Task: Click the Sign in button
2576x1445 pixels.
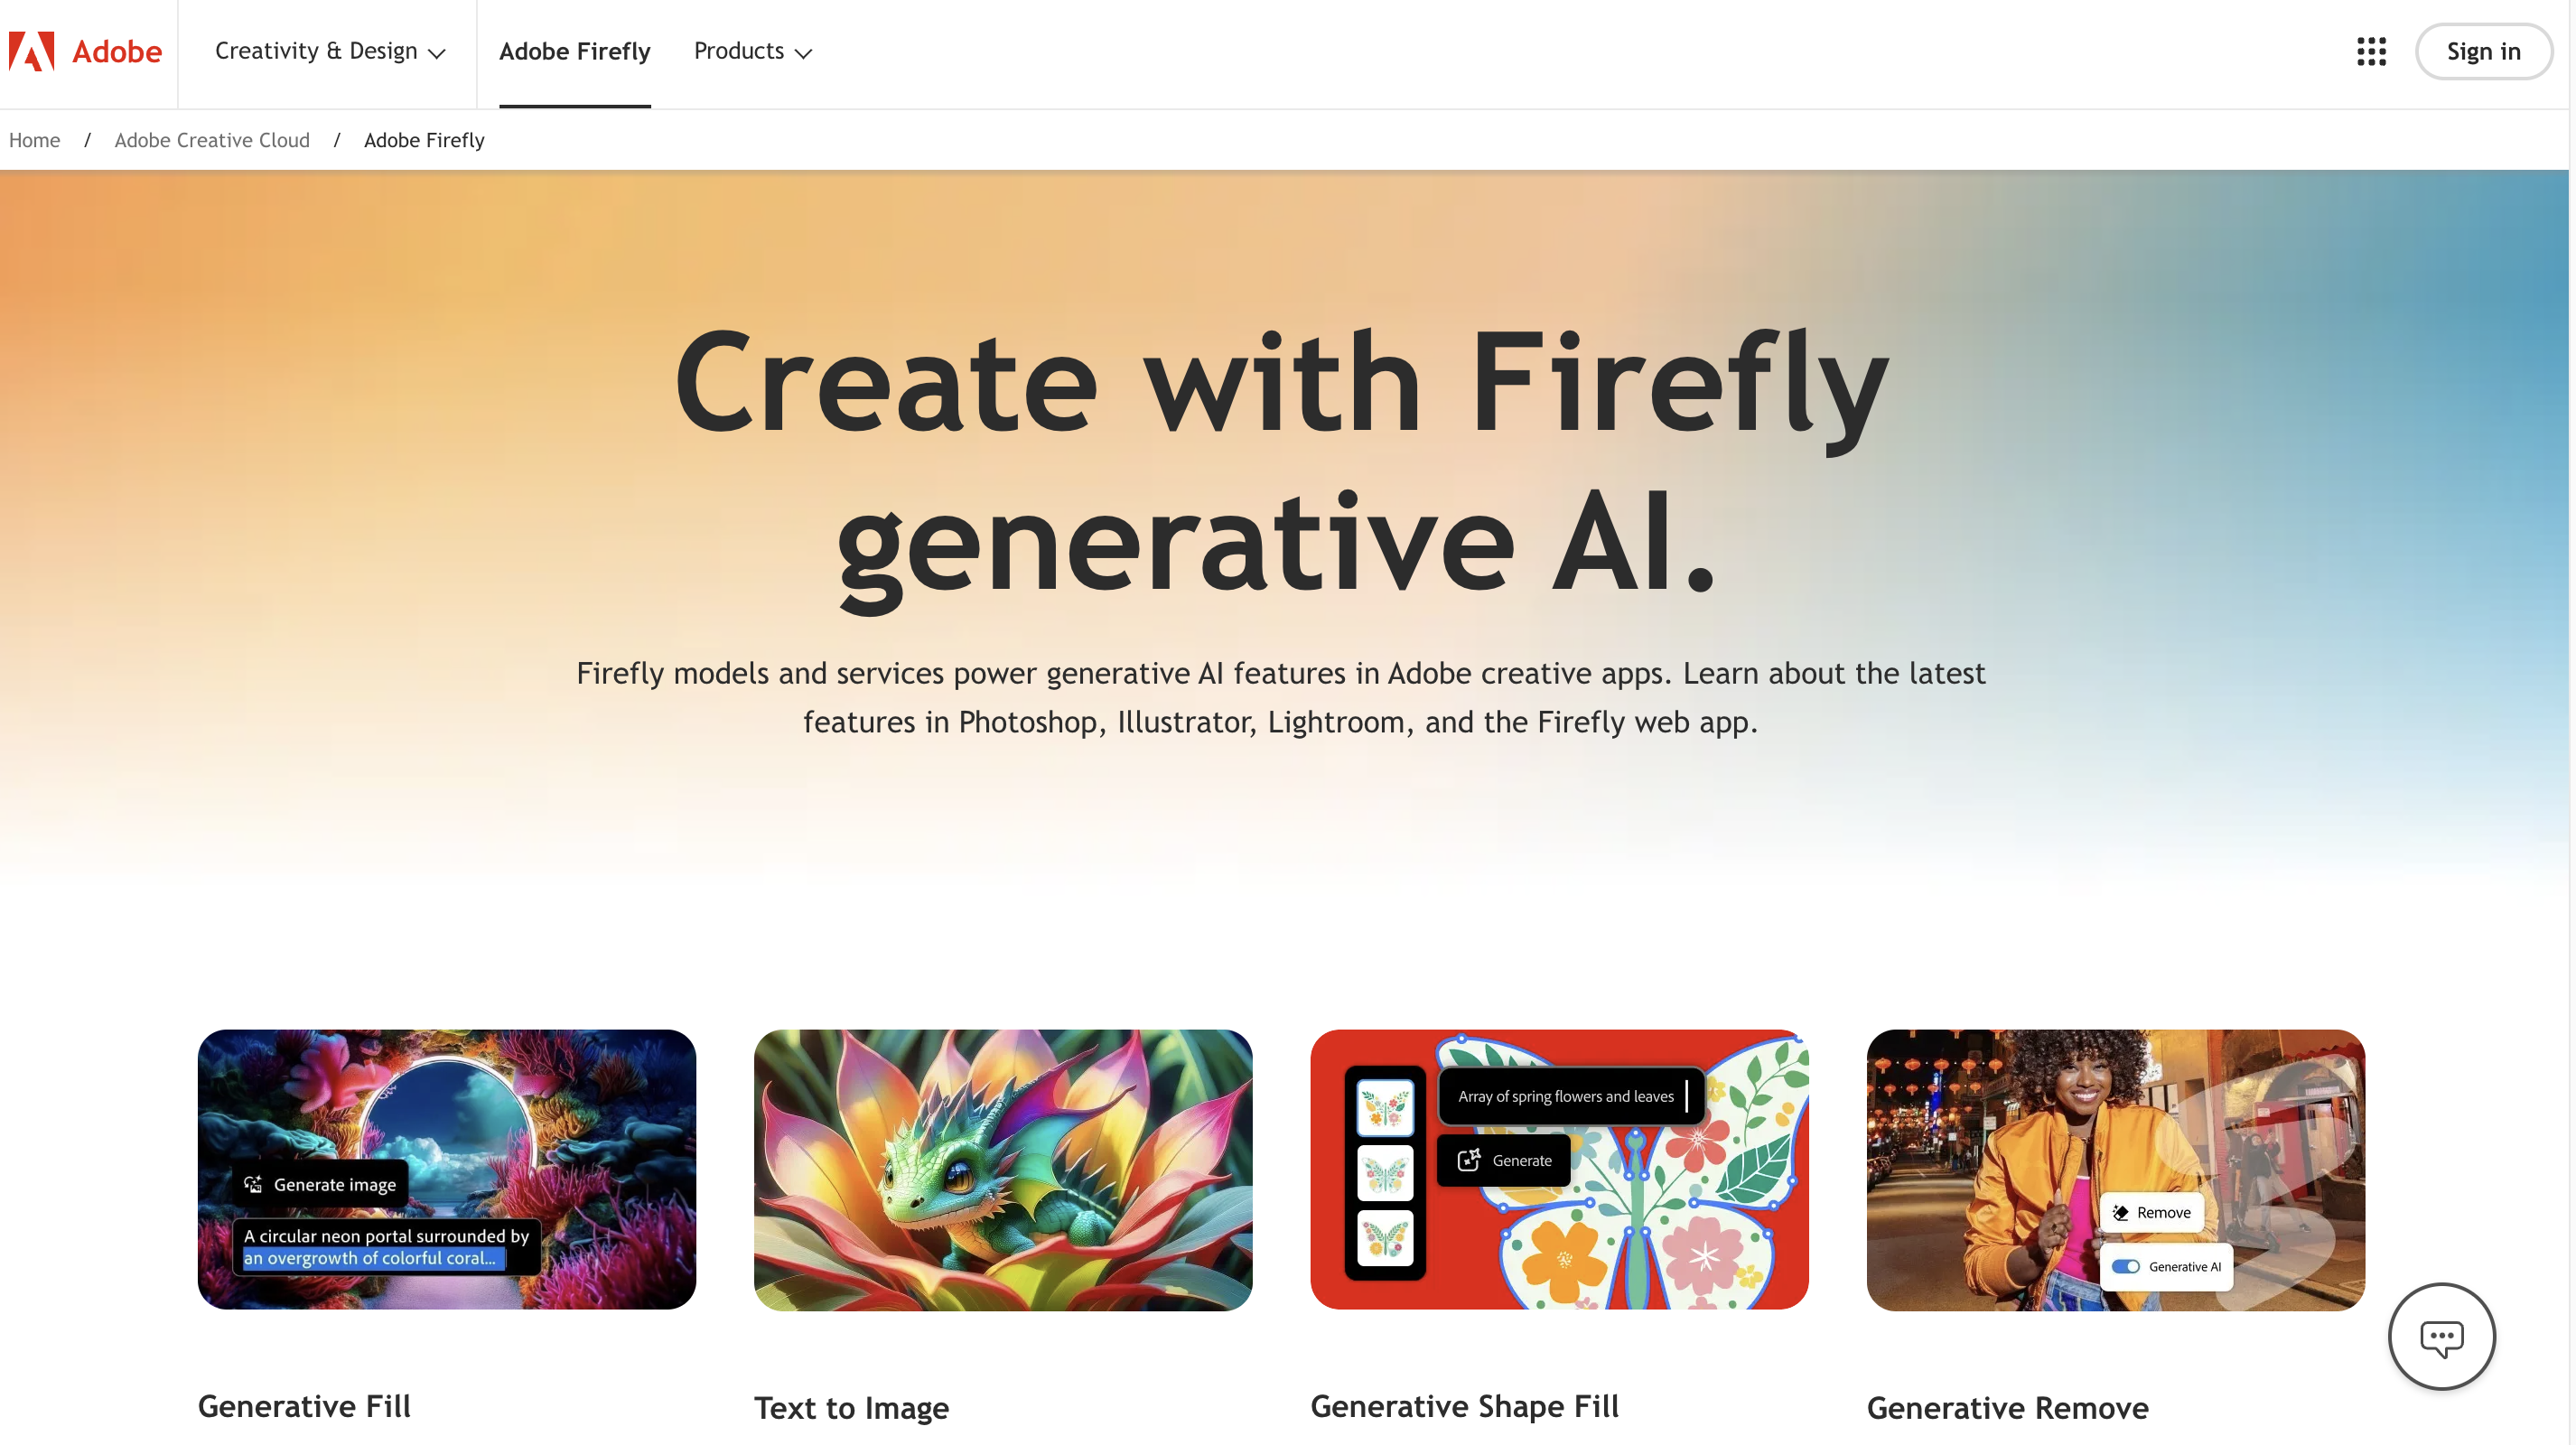Action: (x=2483, y=51)
